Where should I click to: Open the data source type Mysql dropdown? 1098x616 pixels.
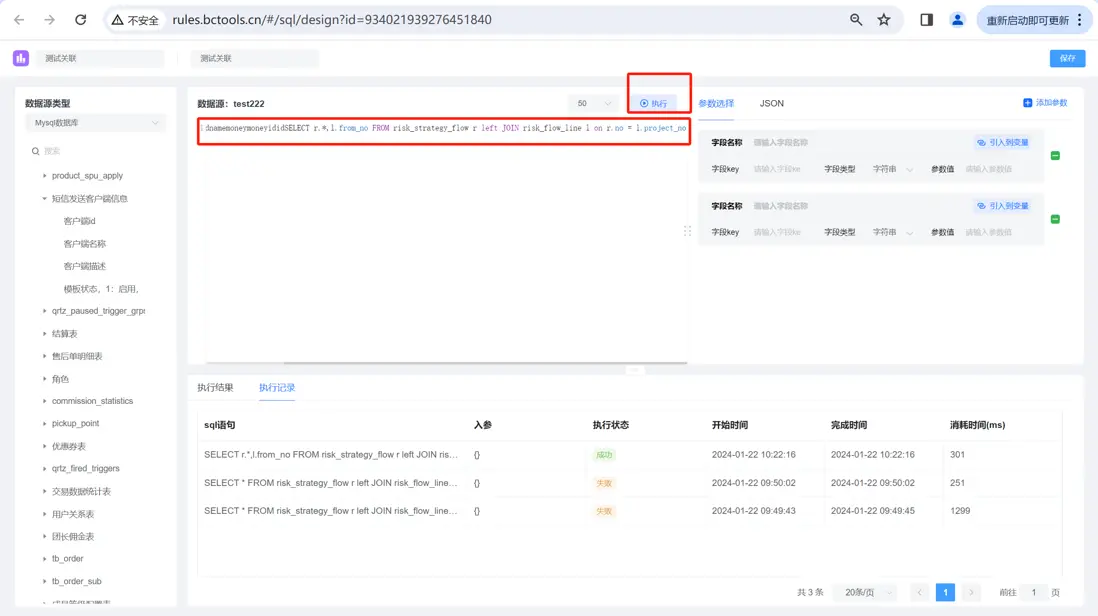tap(96, 122)
